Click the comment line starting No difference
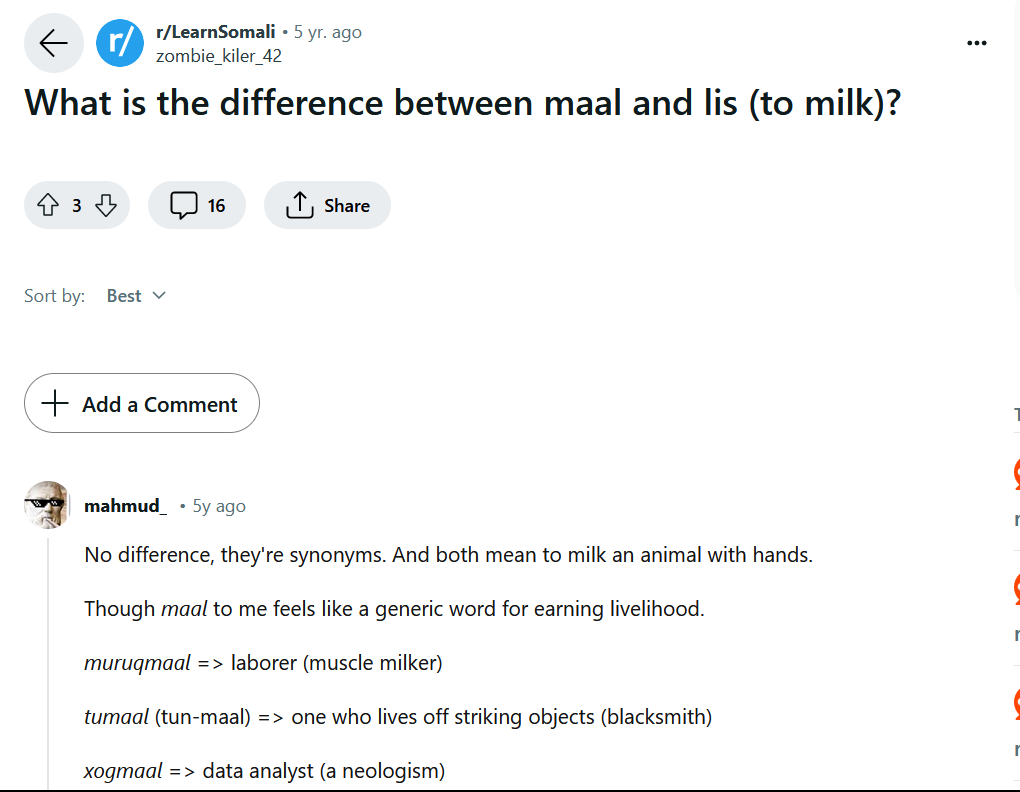1020x792 pixels. (448, 554)
